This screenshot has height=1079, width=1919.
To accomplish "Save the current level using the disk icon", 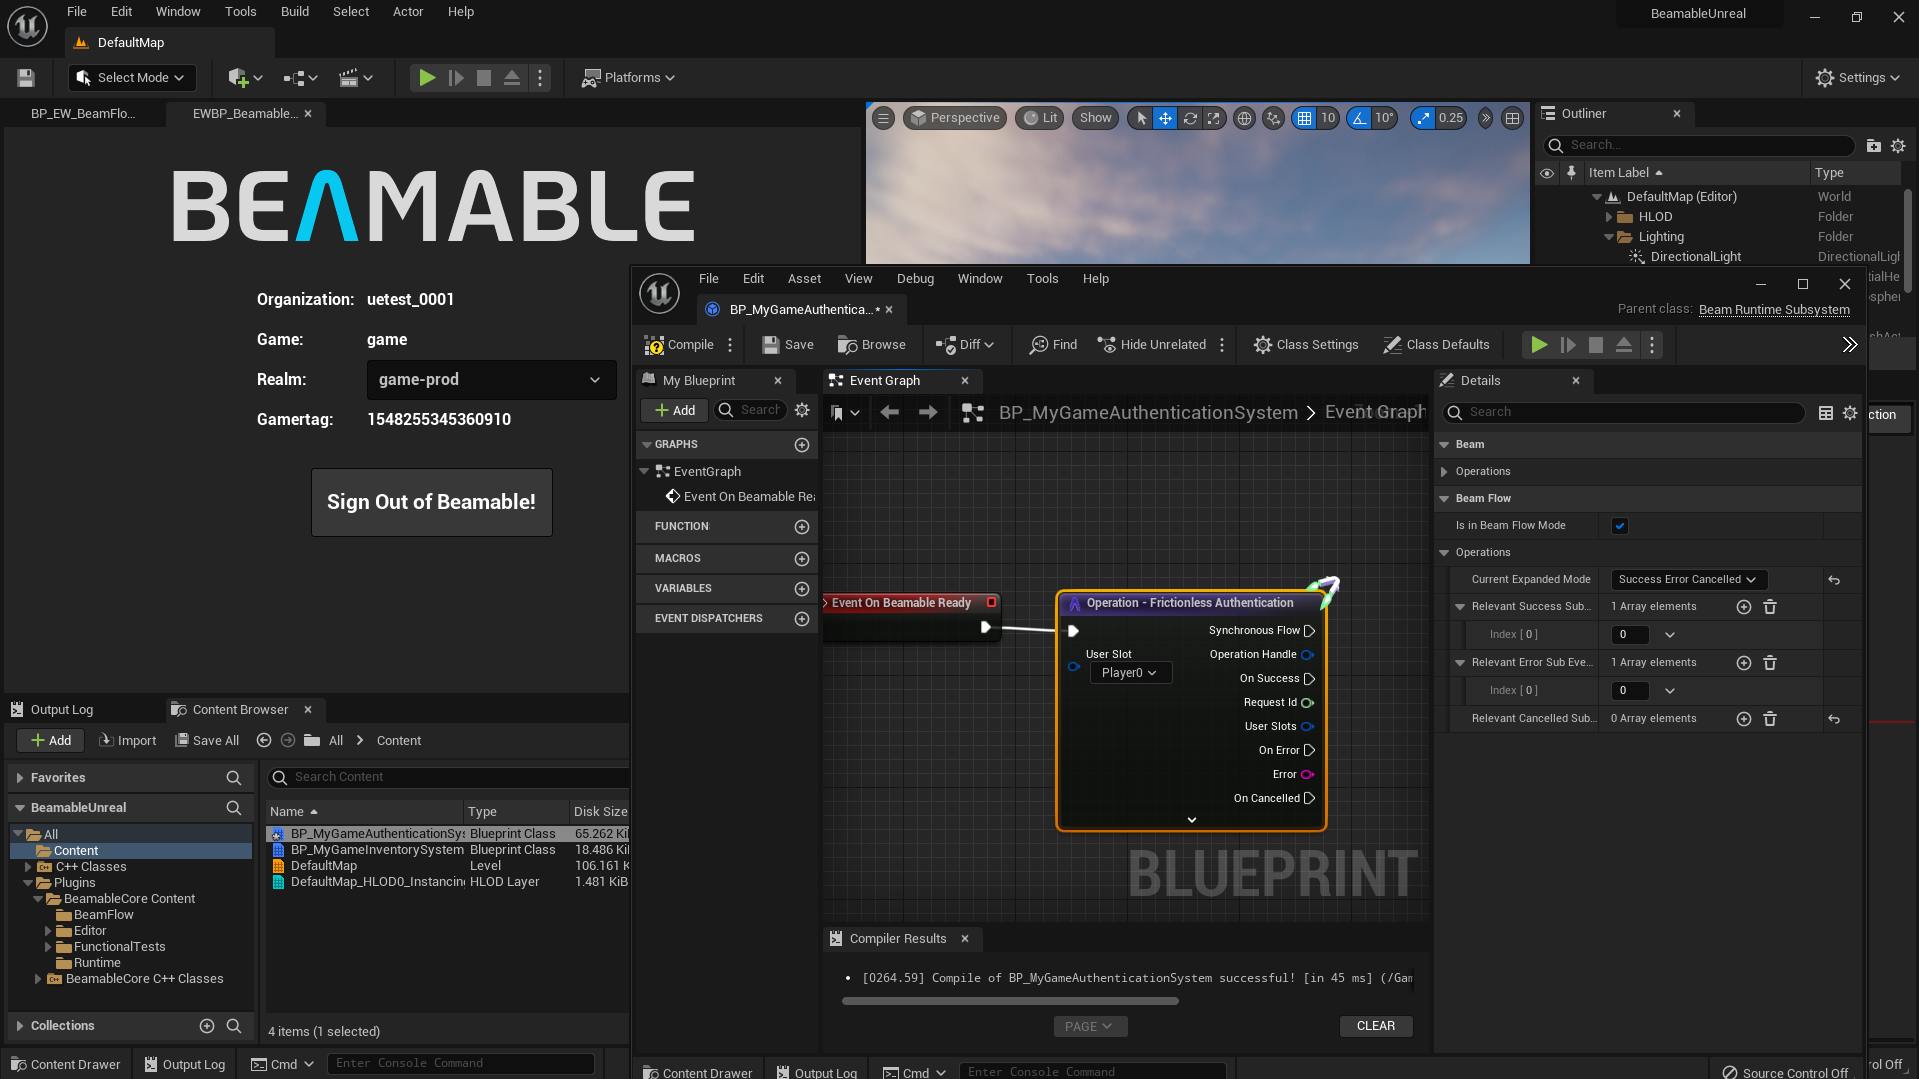I will coord(24,77).
